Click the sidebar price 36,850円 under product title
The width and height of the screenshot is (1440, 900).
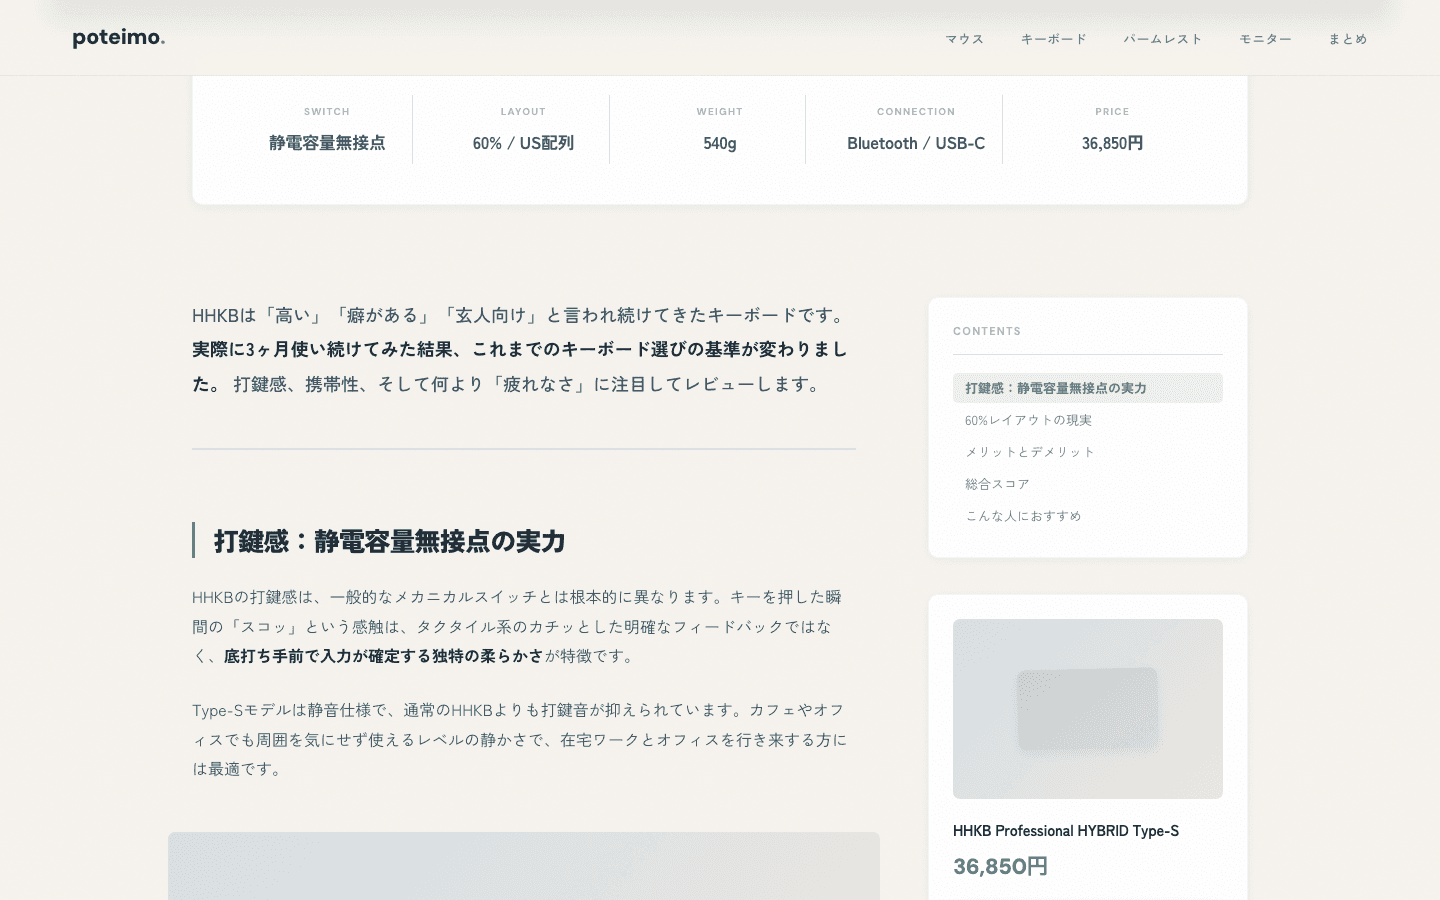[x=1000, y=866]
